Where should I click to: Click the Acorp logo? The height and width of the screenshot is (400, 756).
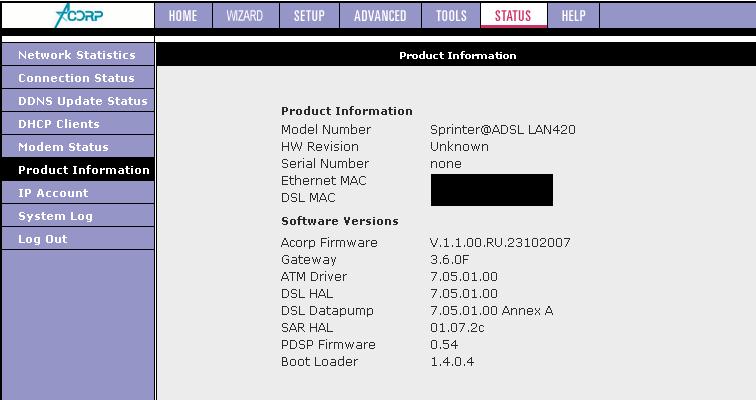point(78,16)
